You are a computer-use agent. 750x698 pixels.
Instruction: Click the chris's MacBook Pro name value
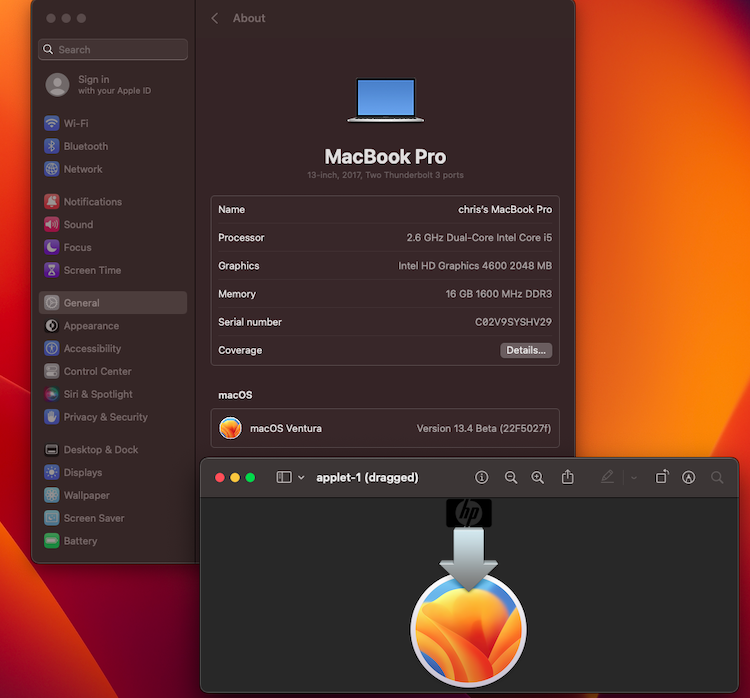(505, 210)
